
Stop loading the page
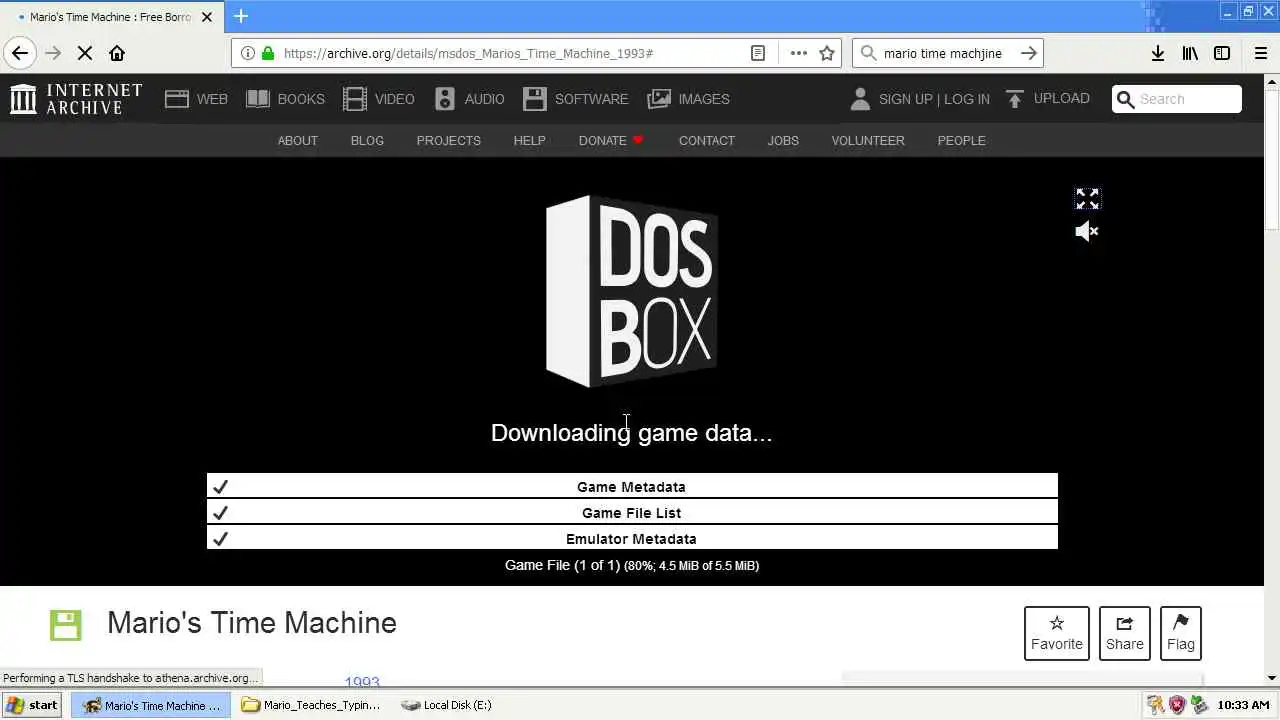[x=85, y=53]
